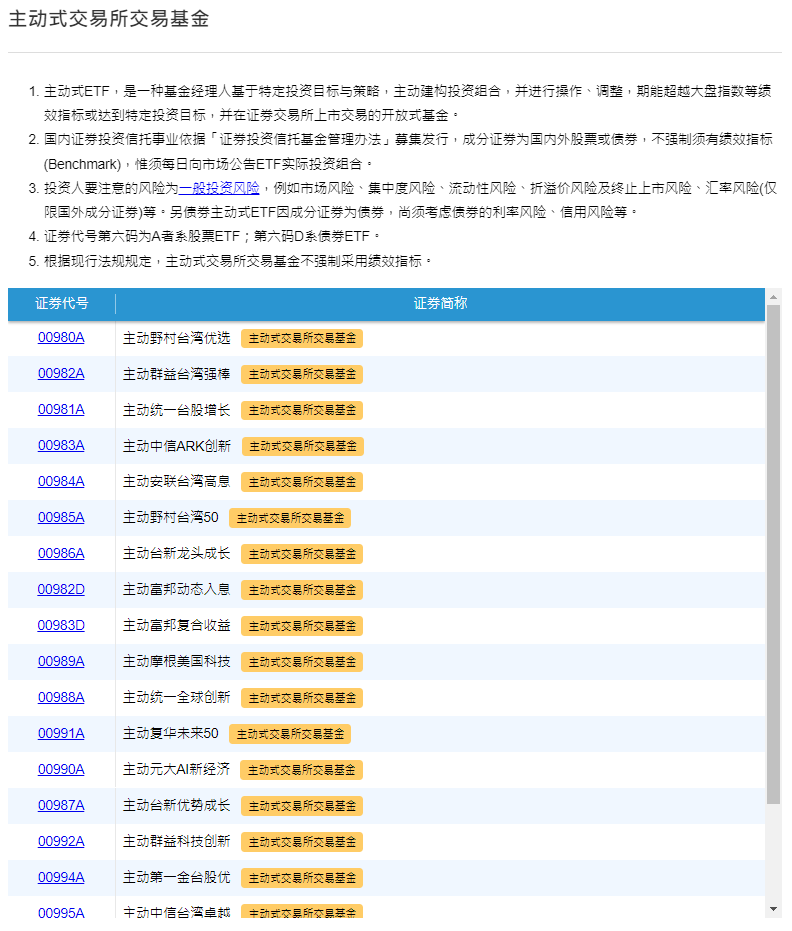Open security code 00980A link
The height and width of the screenshot is (931, 792).
(x=61, y=338)
